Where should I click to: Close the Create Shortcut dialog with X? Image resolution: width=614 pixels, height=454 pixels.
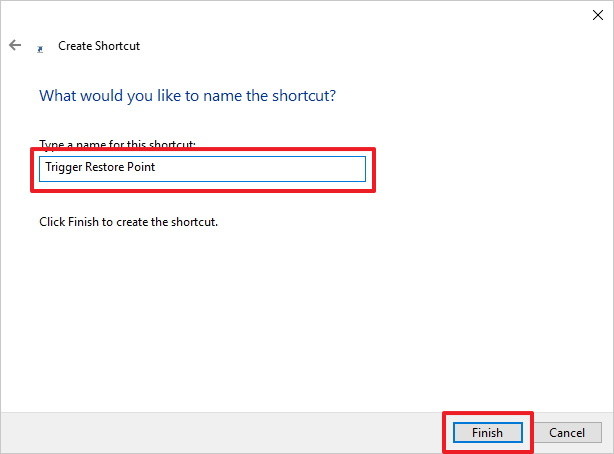[x=597, y=14]
